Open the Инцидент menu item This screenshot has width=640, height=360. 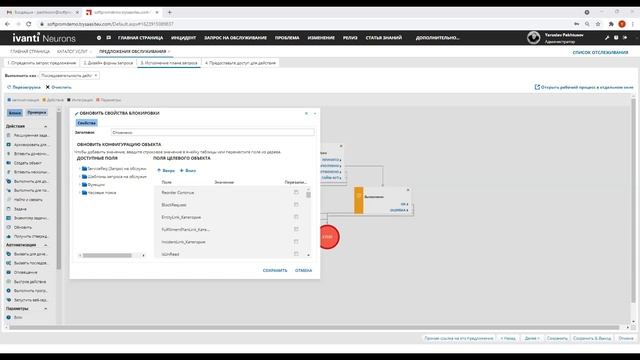click(x=183, y=38)
